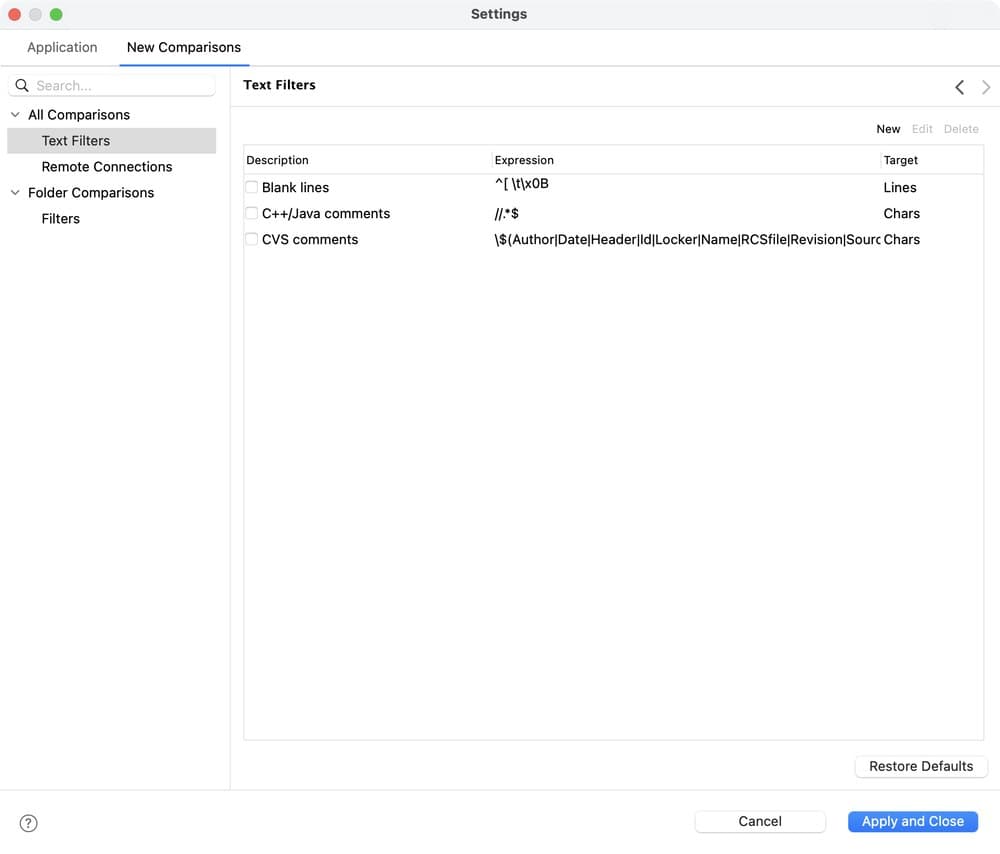
Task: Create a new text filter
Action: click(x=888, y=129)
